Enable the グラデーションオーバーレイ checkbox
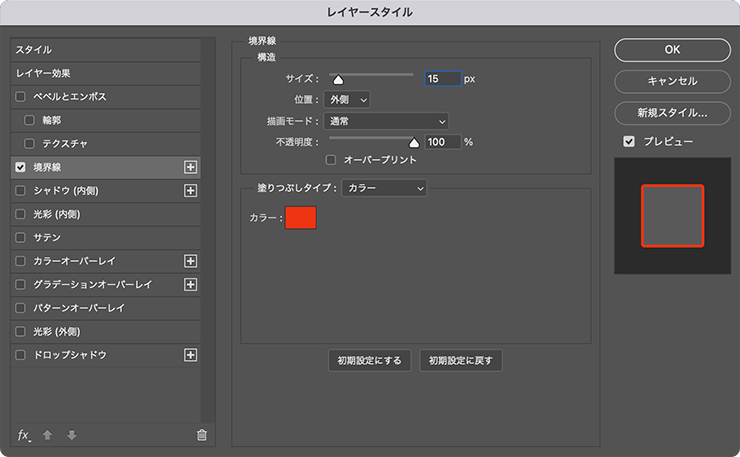740x457 pixels. 20,285
